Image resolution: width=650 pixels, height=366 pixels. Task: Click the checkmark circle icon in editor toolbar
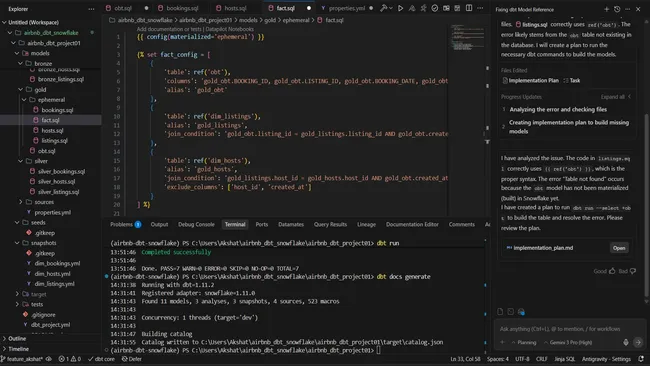click(434, 8)
